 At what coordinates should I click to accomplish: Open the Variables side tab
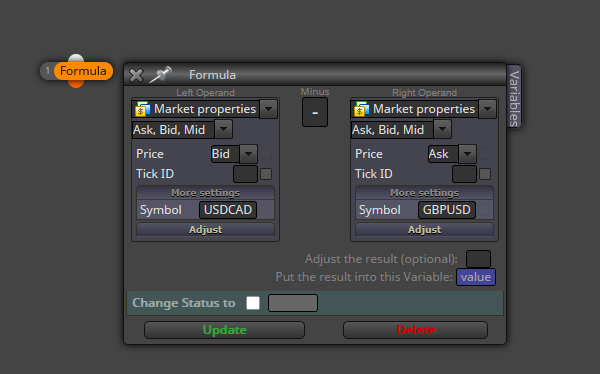click(514, 98)
